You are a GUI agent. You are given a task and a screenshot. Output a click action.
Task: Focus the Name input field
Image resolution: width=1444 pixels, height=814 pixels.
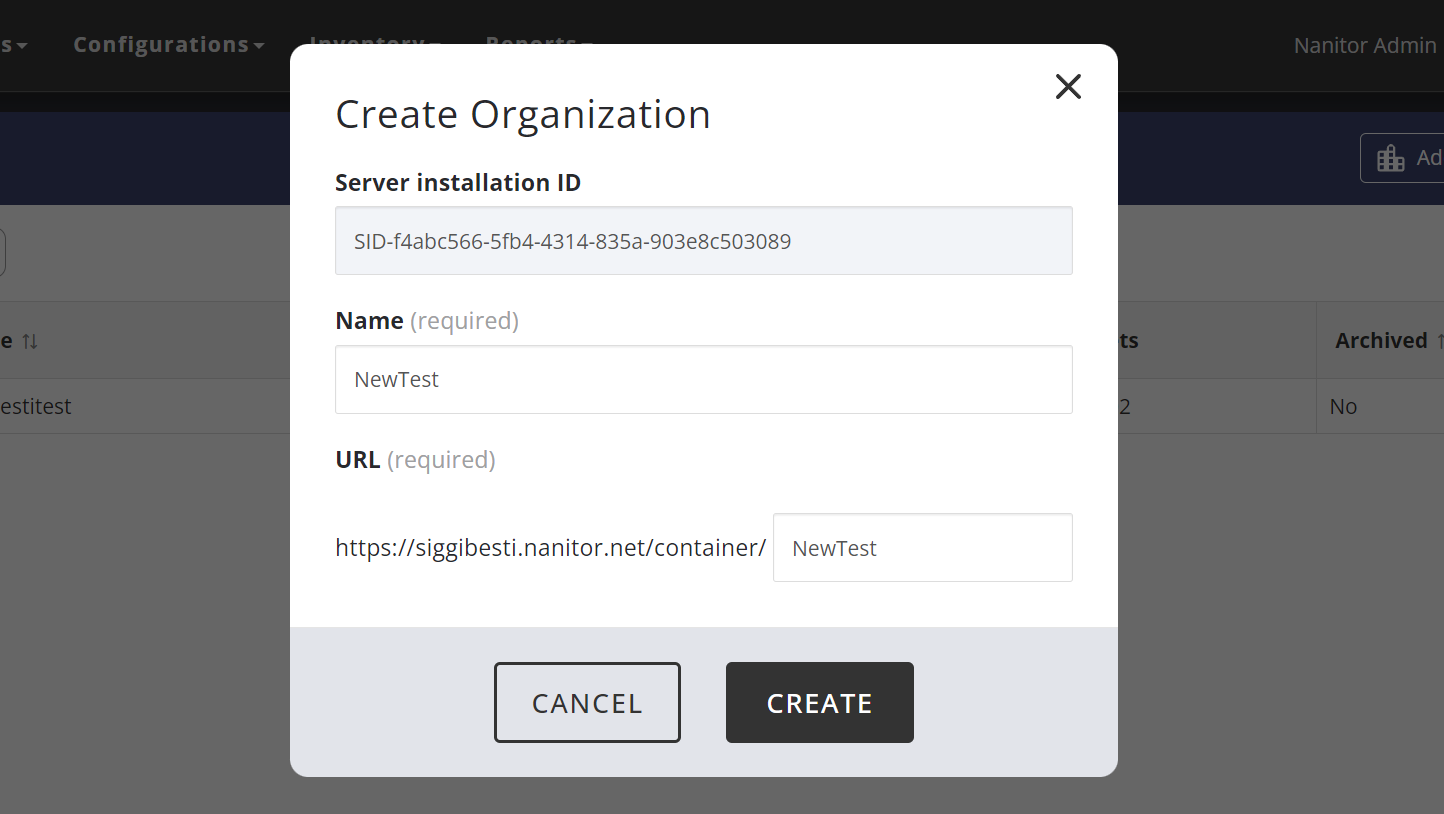(703, 379)
